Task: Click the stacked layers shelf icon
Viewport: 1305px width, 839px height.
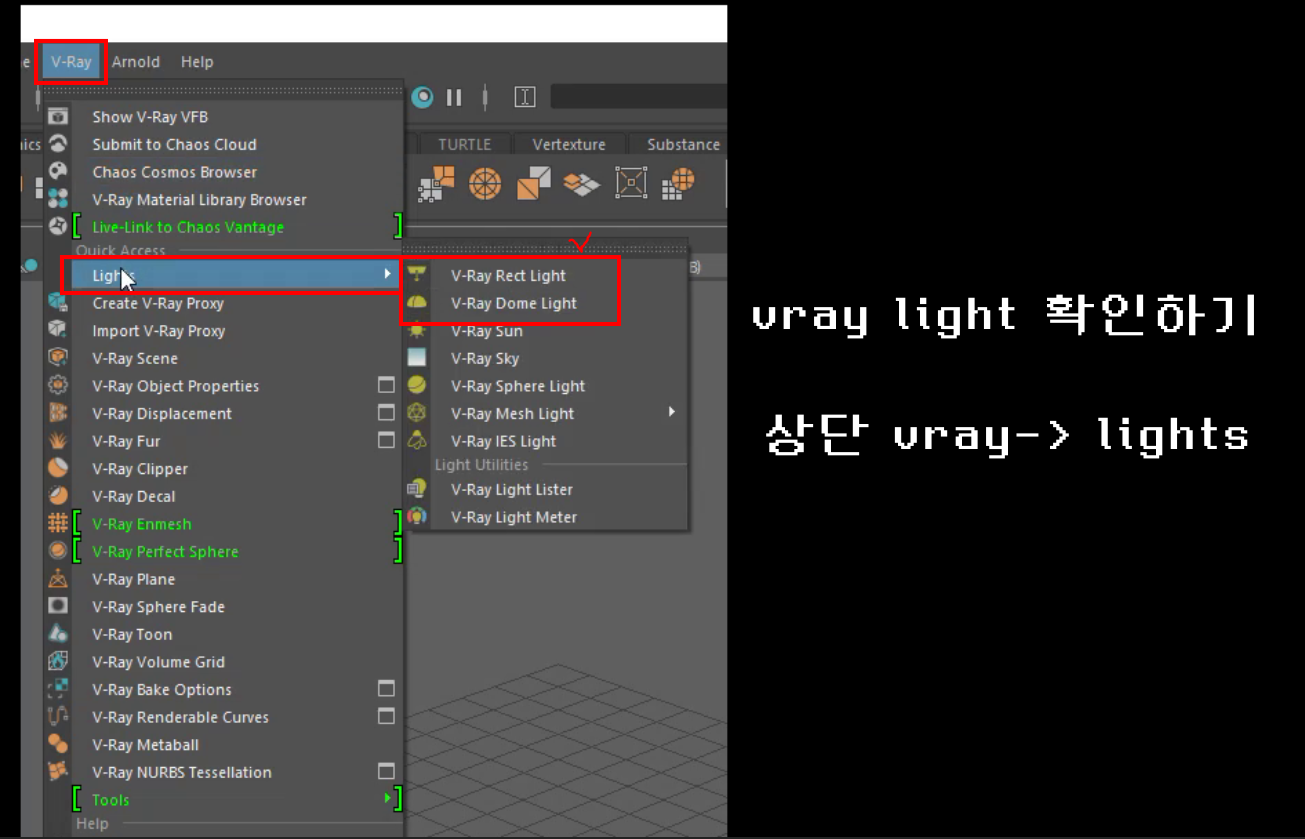Action: coord(581,183)
